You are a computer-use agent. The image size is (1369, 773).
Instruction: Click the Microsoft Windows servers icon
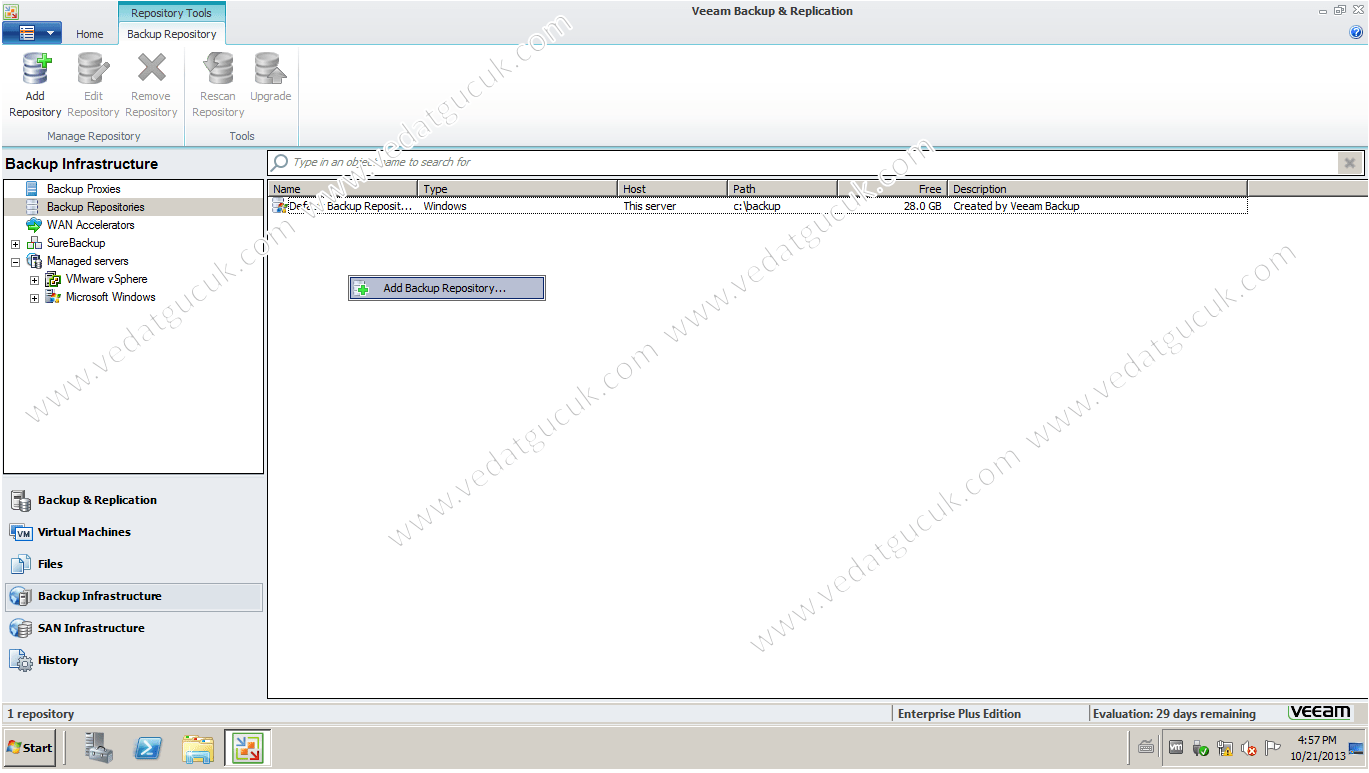coord(52,297)
